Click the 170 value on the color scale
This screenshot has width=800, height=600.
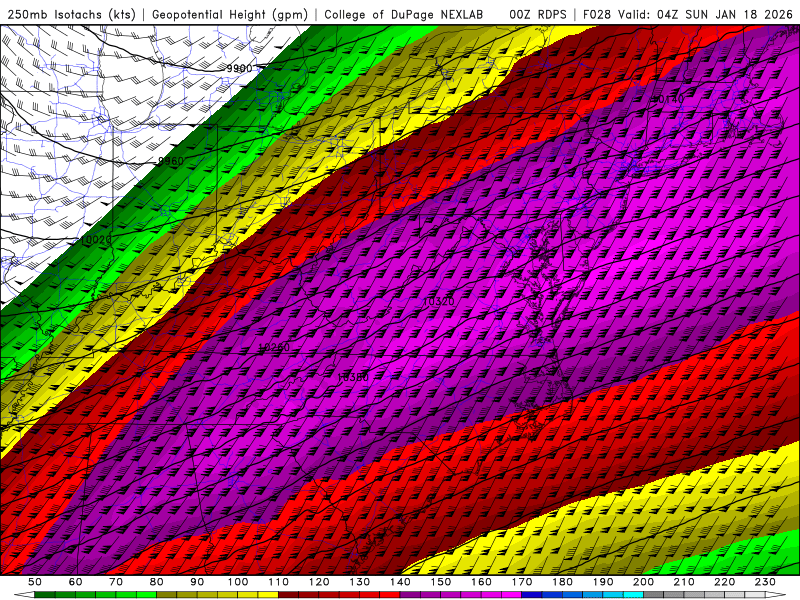[522, 582]
